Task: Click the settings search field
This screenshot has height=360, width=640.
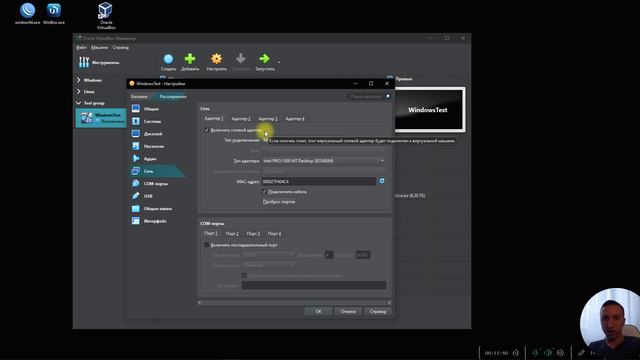Action: pyautogui.click(x=365, y=96)
